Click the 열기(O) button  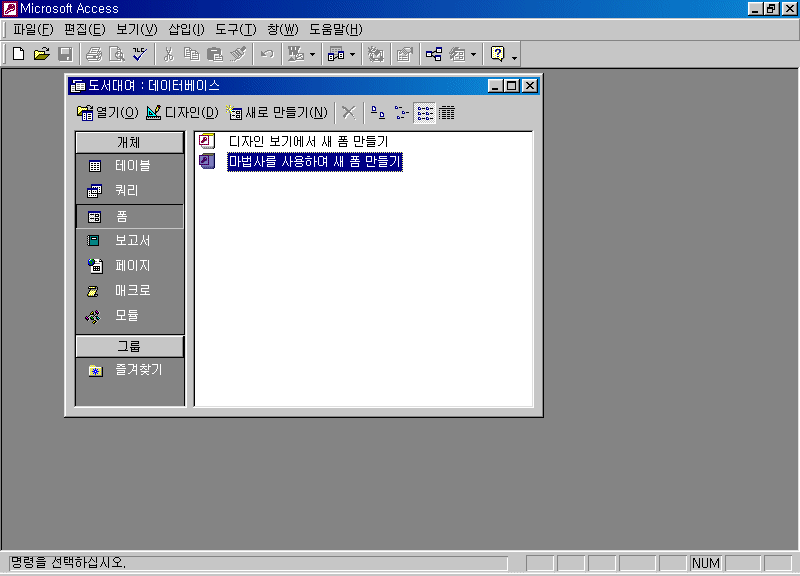pyautogui.click(x=107, y=112)
